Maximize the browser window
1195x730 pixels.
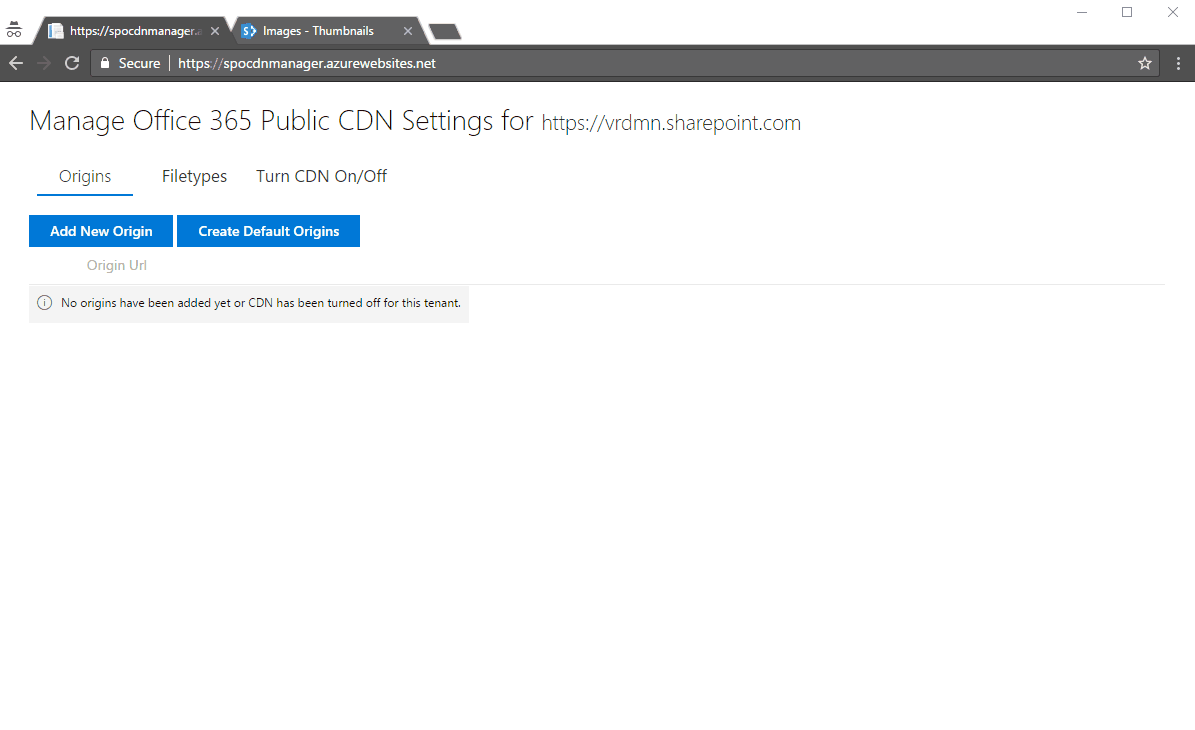point(1127,12)
